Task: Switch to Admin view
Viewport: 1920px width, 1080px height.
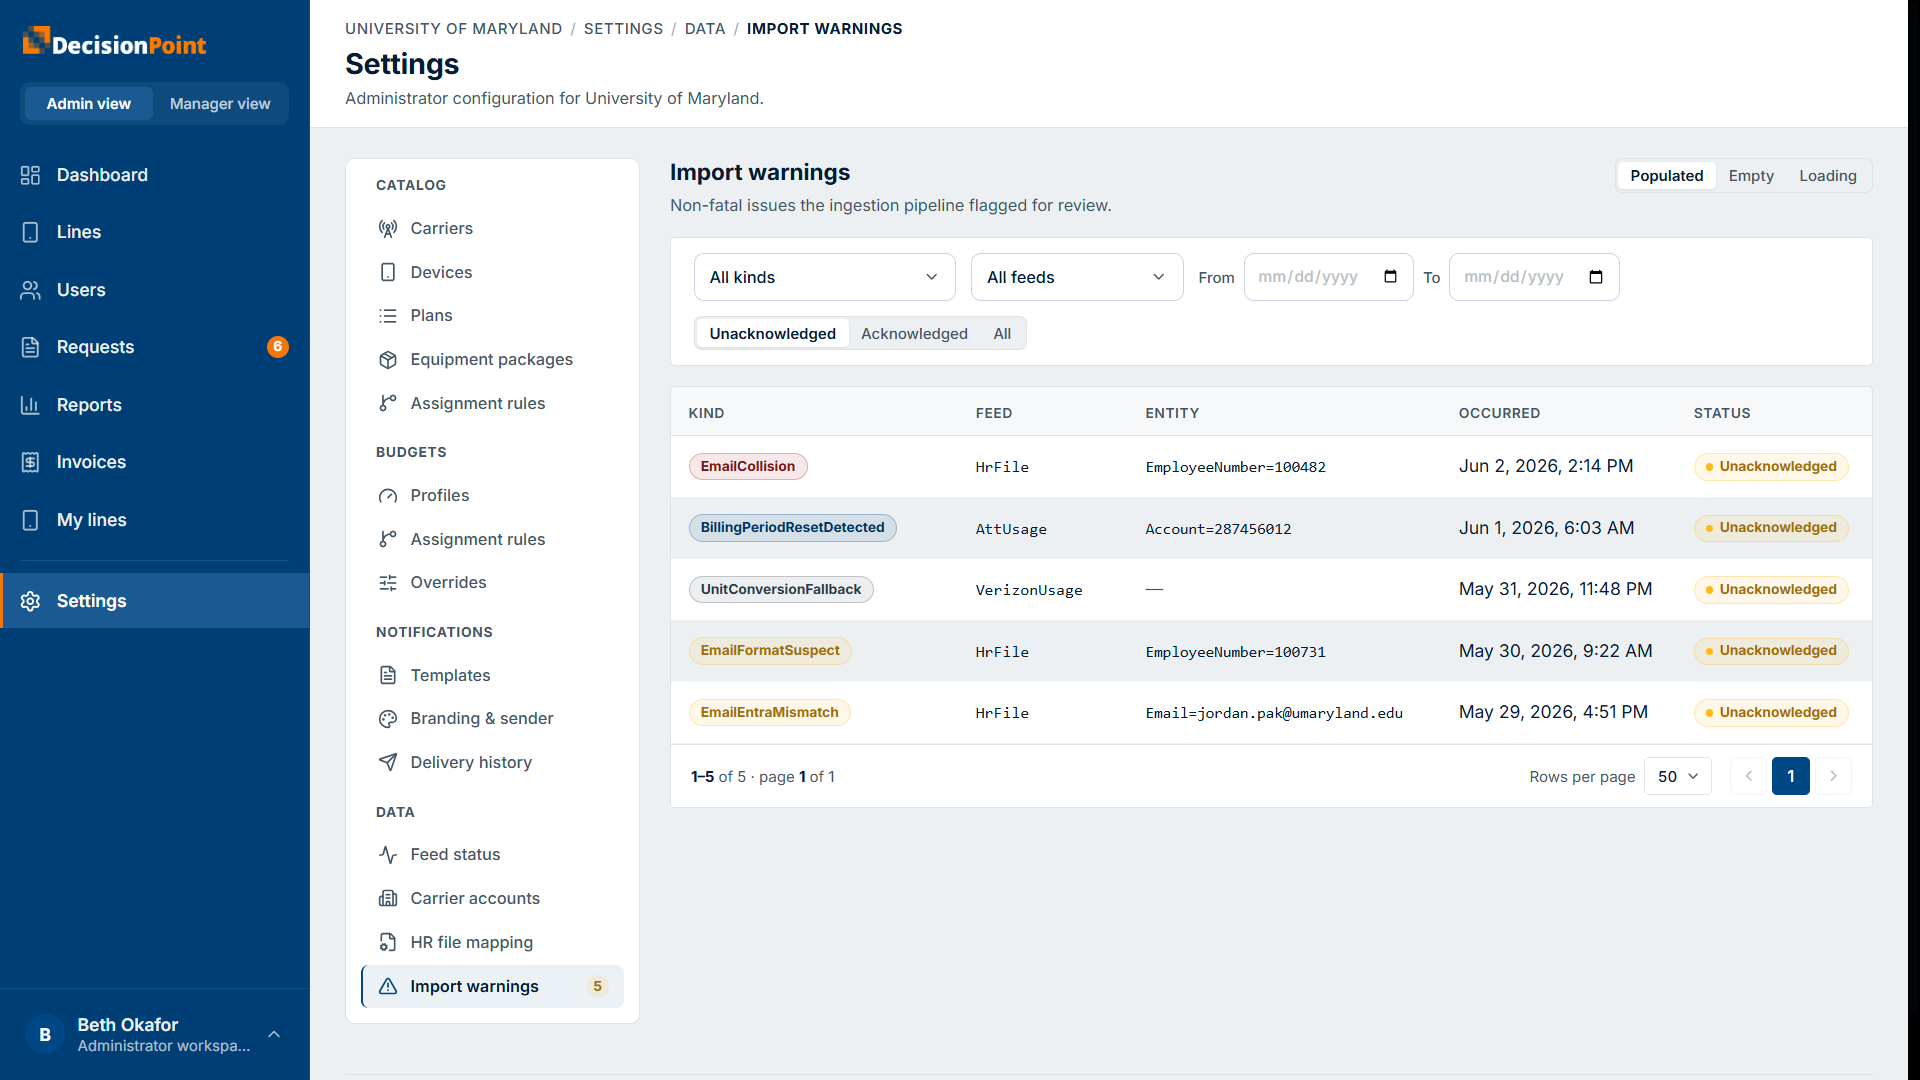Action: point(89,104)
